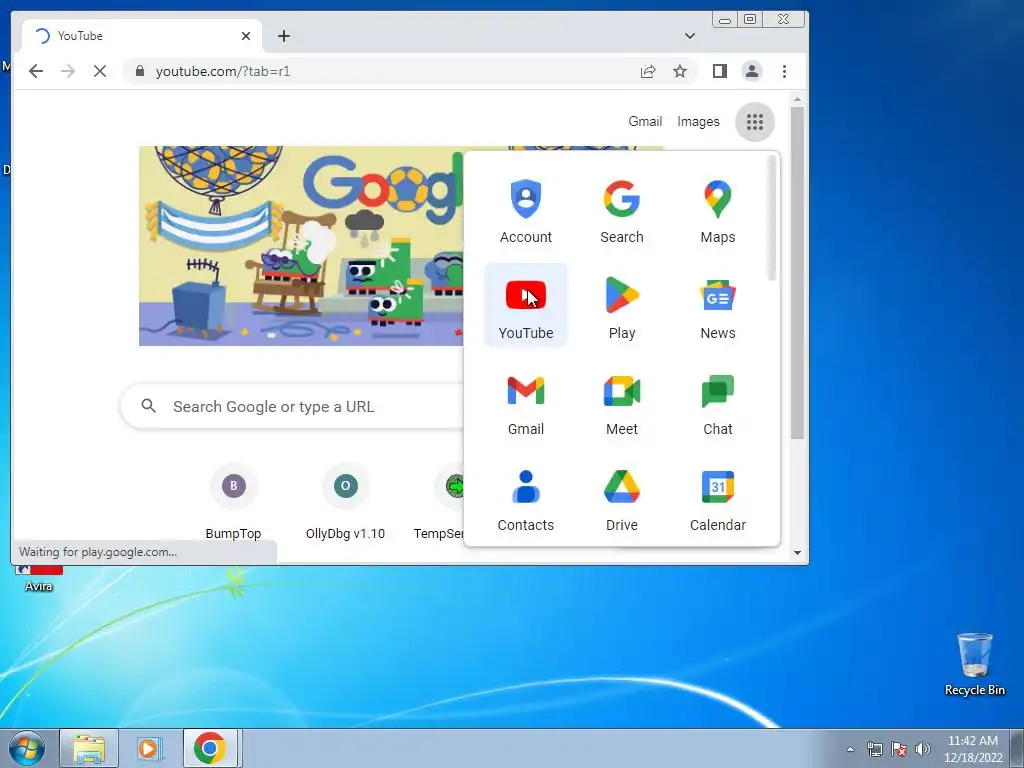Viewport: 1024px width, 768px height.
Task: Share this page from the address bar
Action: click(x=648, y=71)
